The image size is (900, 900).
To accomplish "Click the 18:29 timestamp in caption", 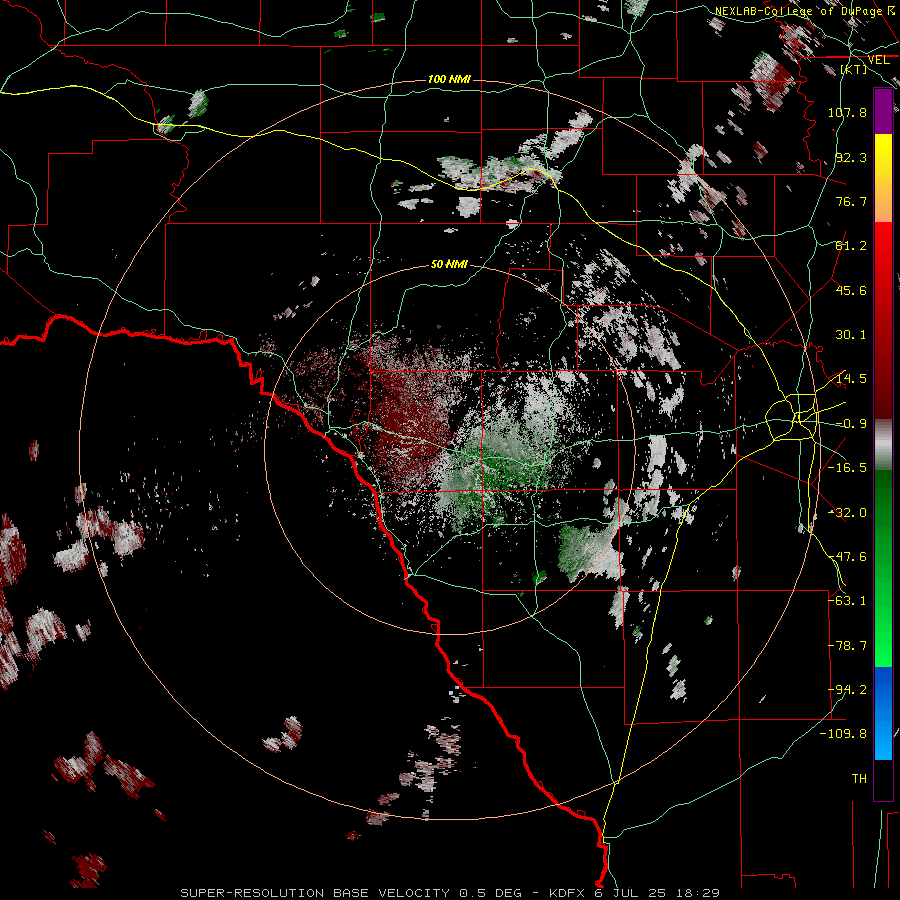I will (697, 893).
